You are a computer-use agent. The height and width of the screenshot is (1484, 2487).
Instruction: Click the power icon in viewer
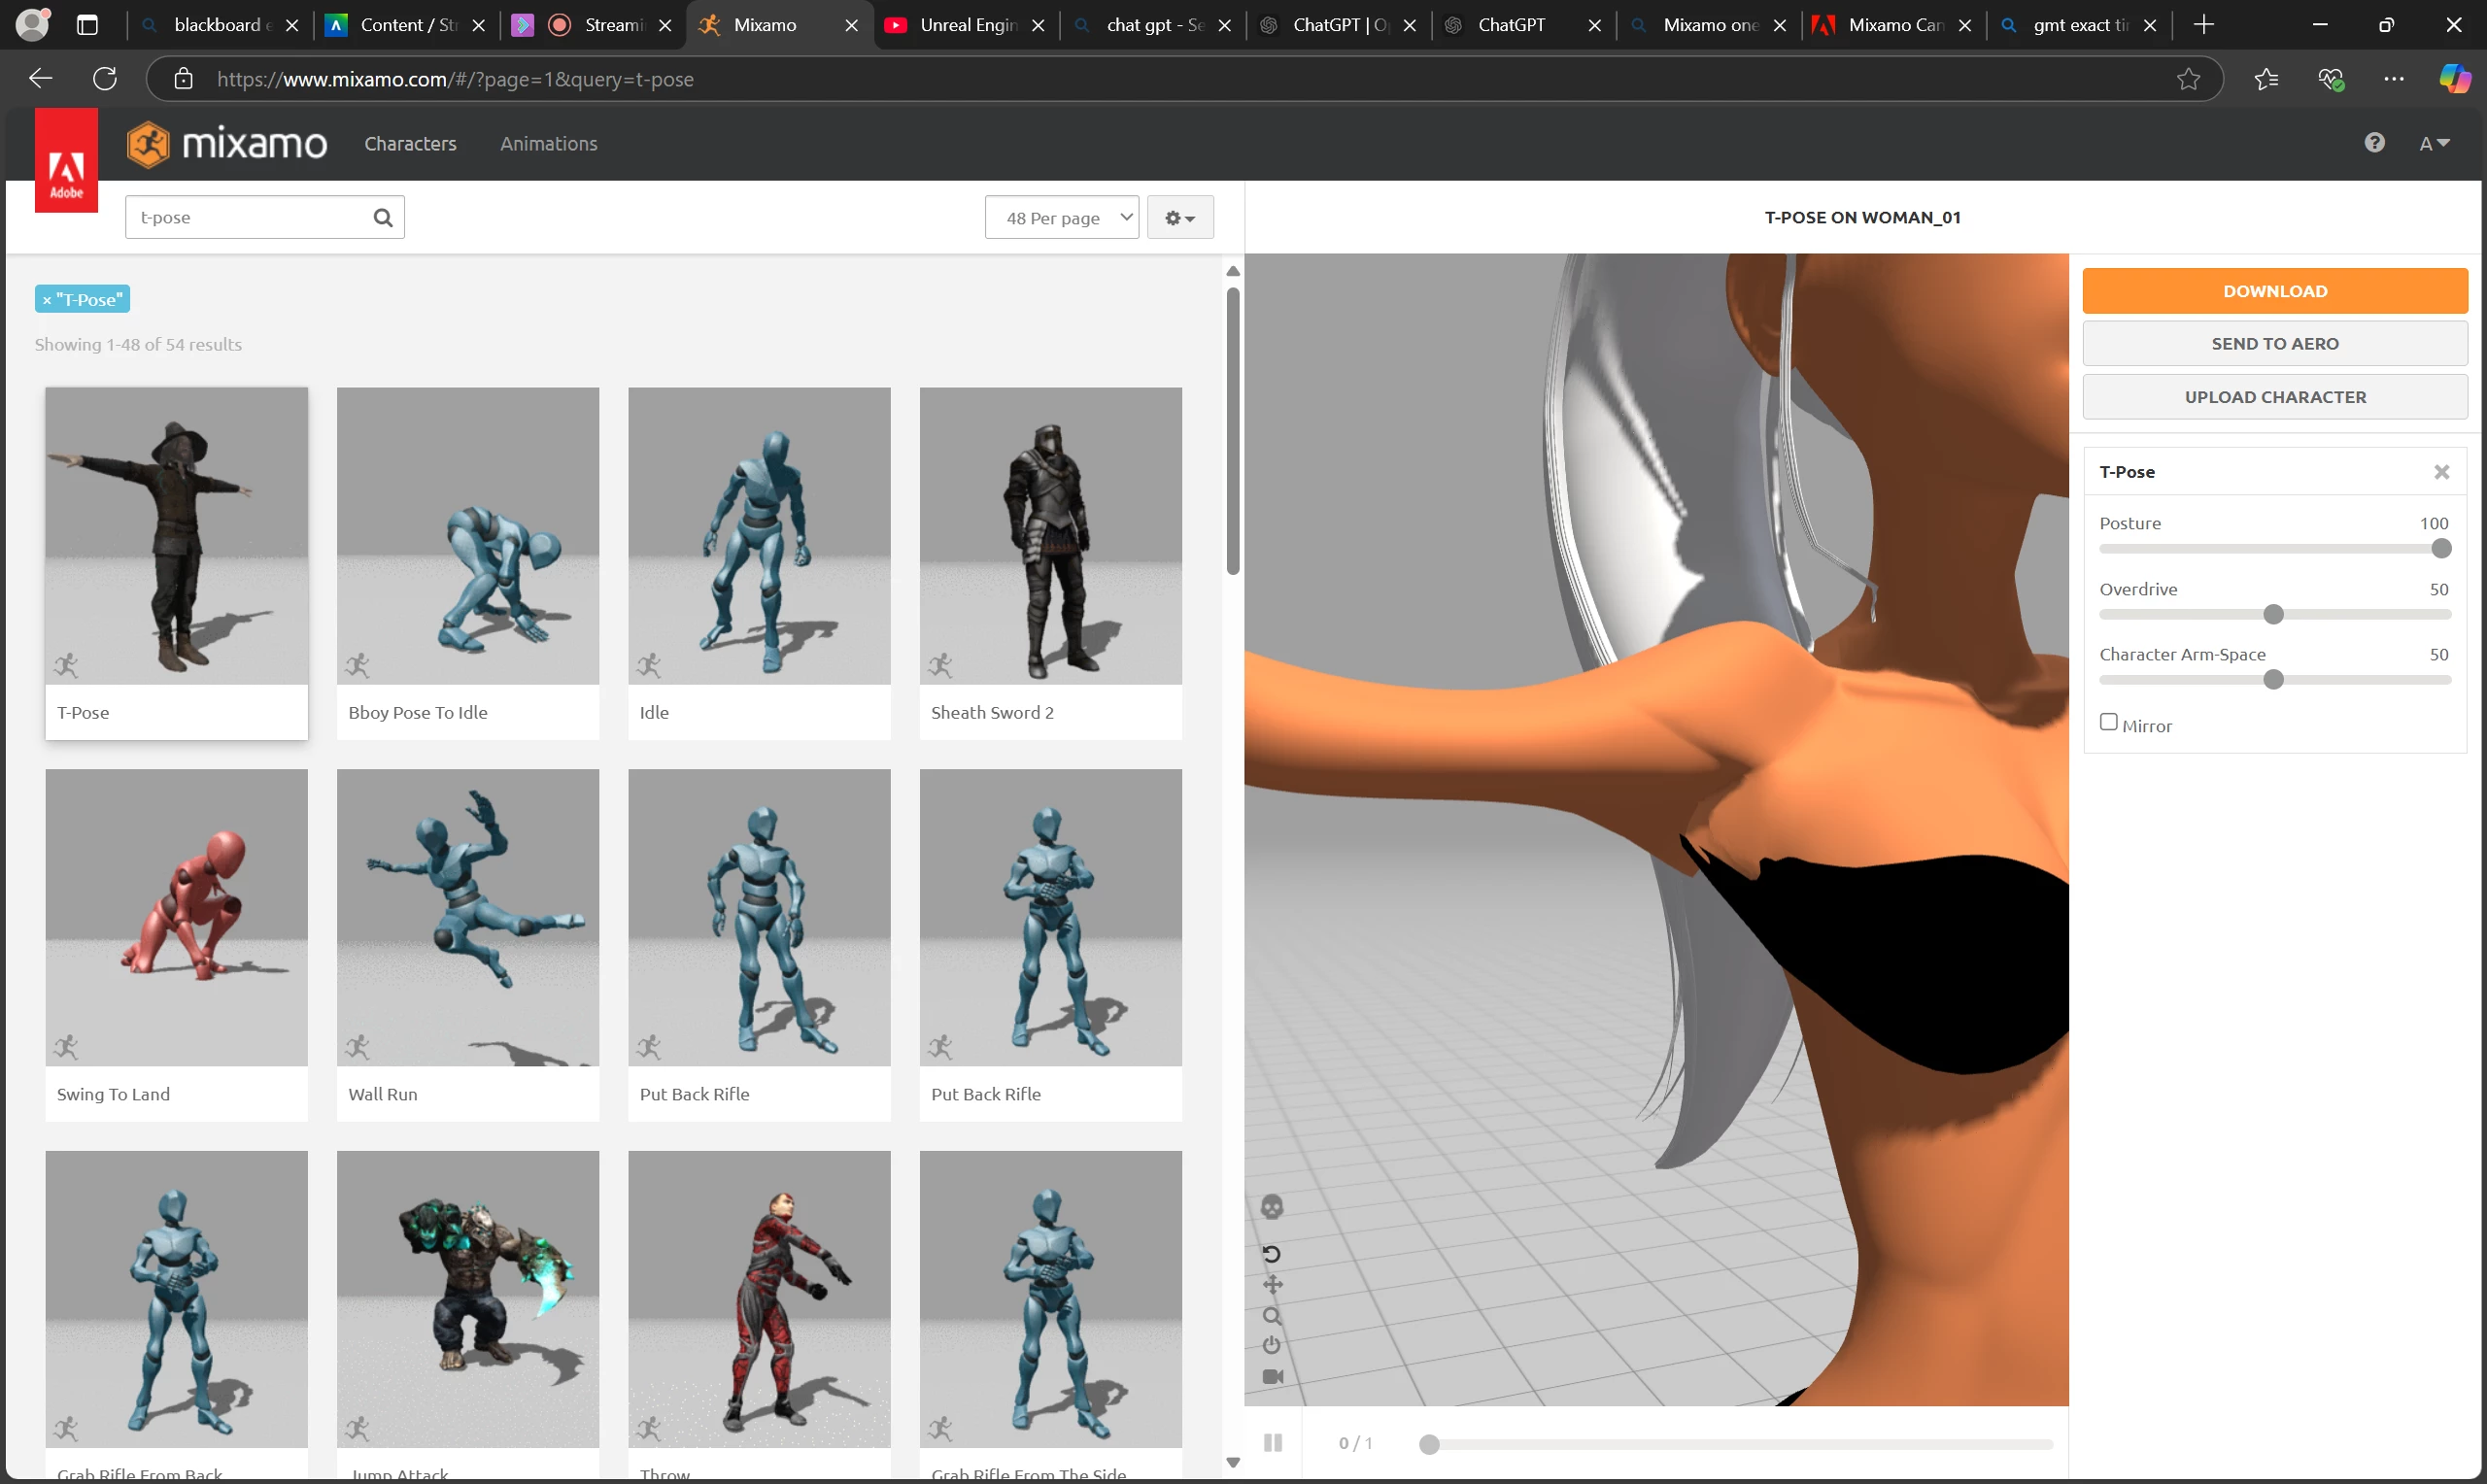click(1271, 1345)
